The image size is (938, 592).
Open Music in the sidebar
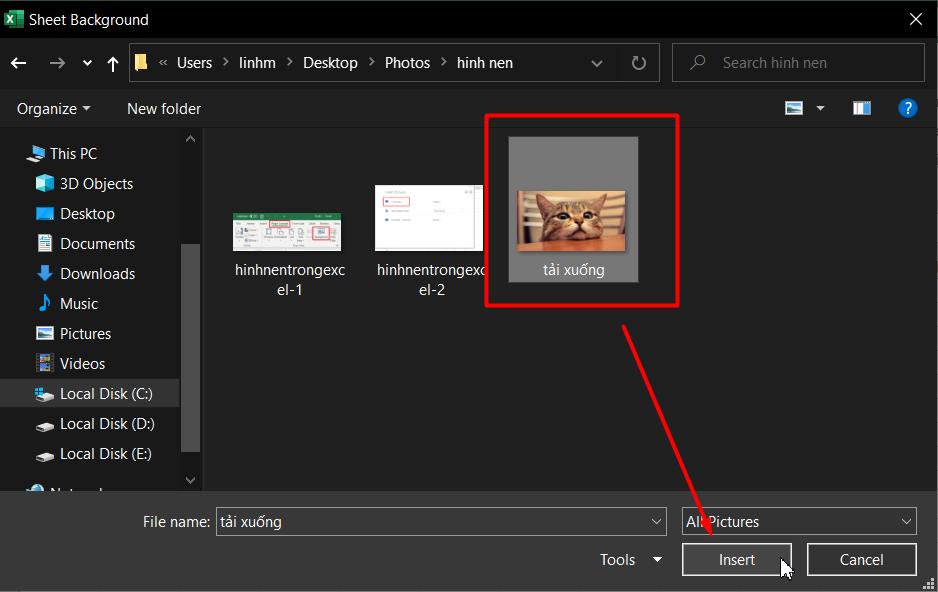coord(78,303)
